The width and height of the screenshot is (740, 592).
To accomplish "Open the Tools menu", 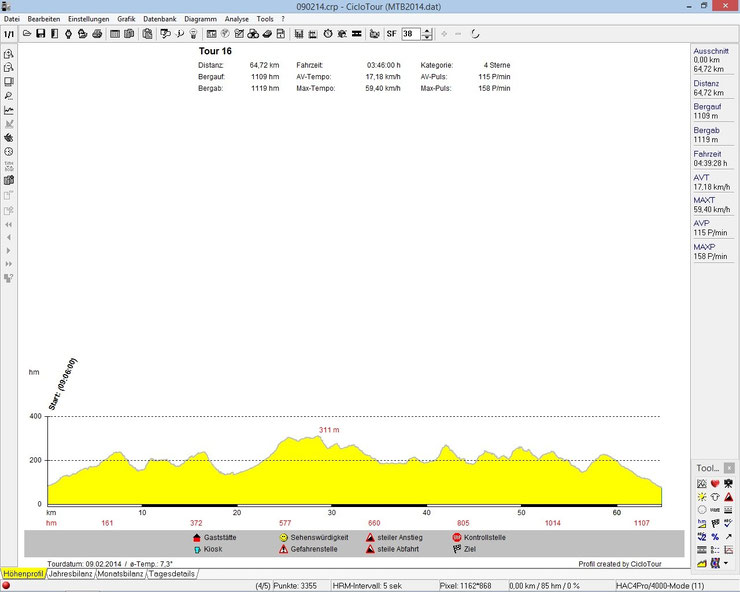I will pyautogui.click(x=265, y=19).
